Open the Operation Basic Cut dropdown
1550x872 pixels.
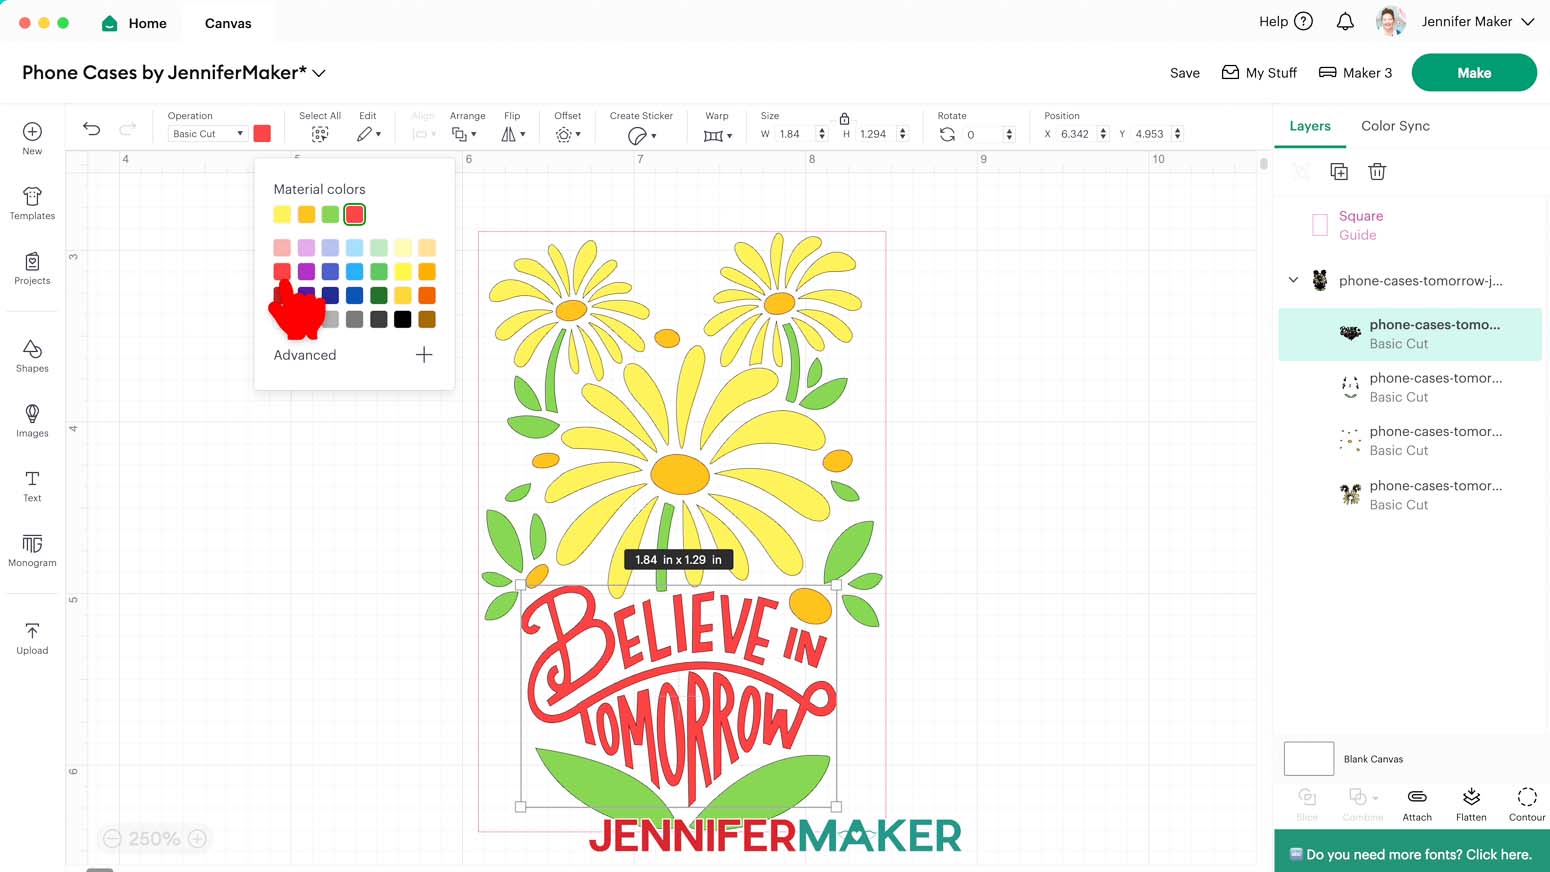[x=207, y=134]
